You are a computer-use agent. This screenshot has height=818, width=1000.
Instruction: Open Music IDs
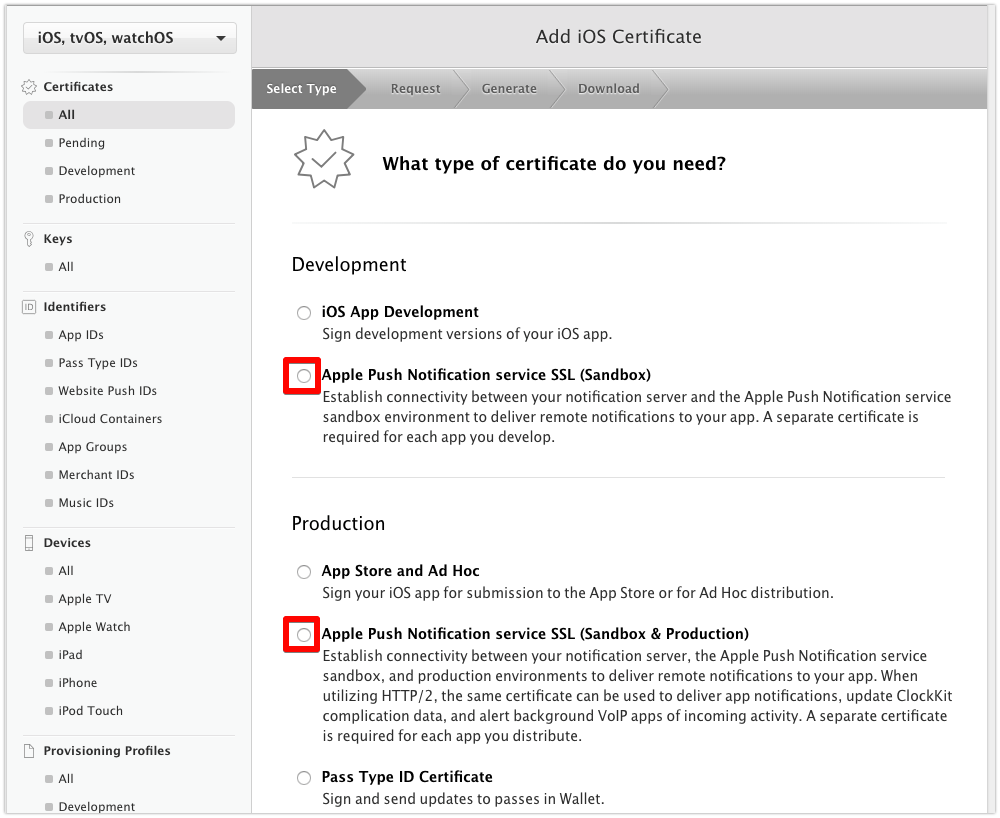(86, 503)
